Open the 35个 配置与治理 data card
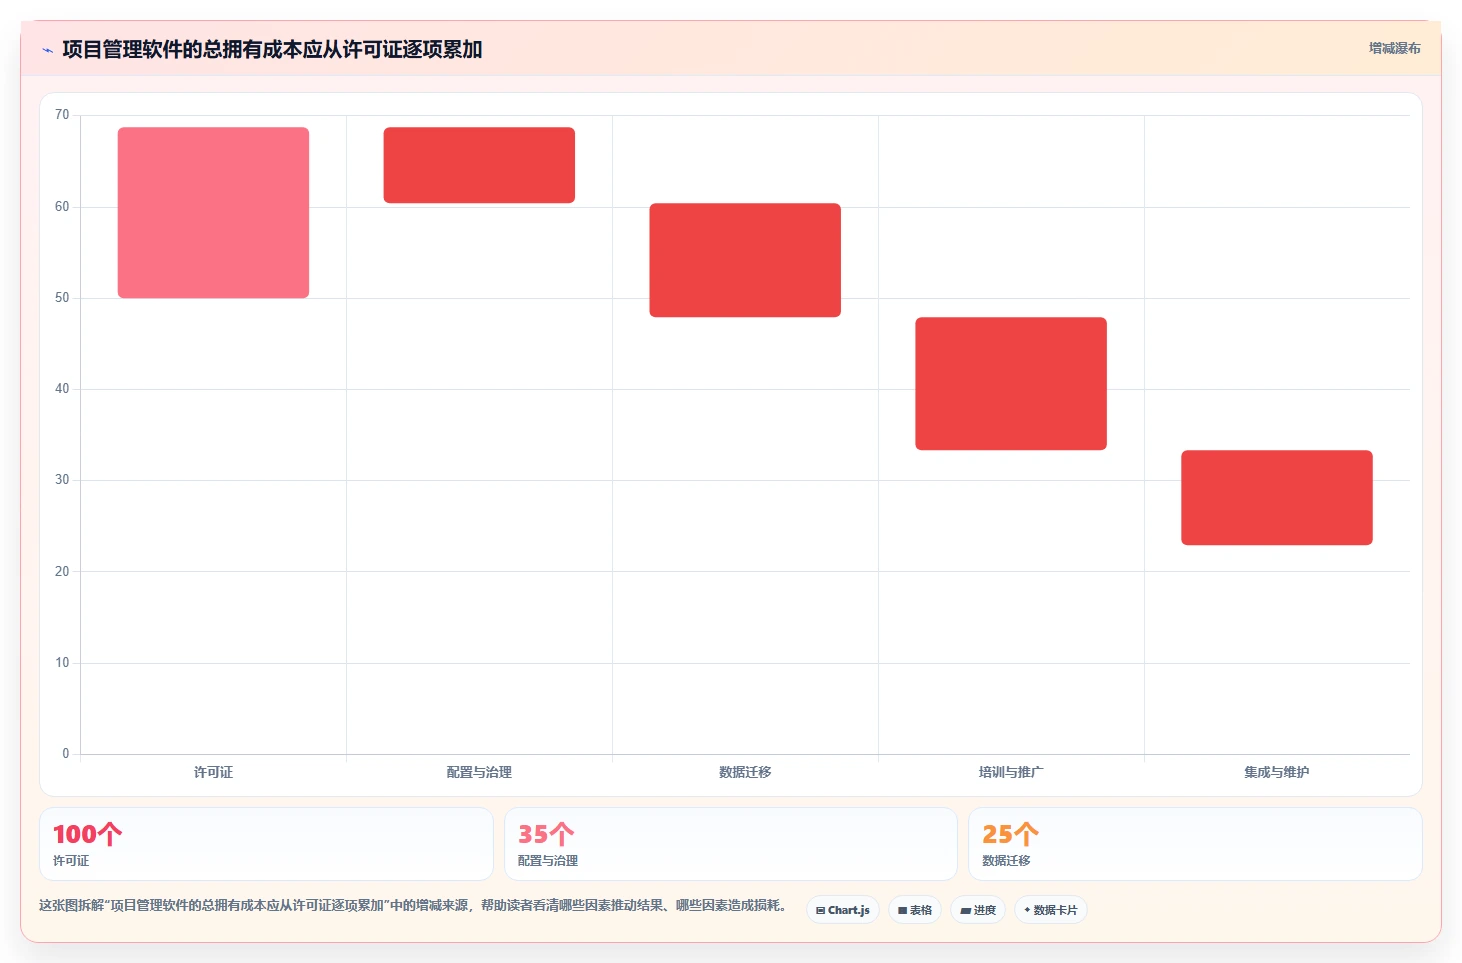This screenshot has height=963, width=1462. pos(731,844)
